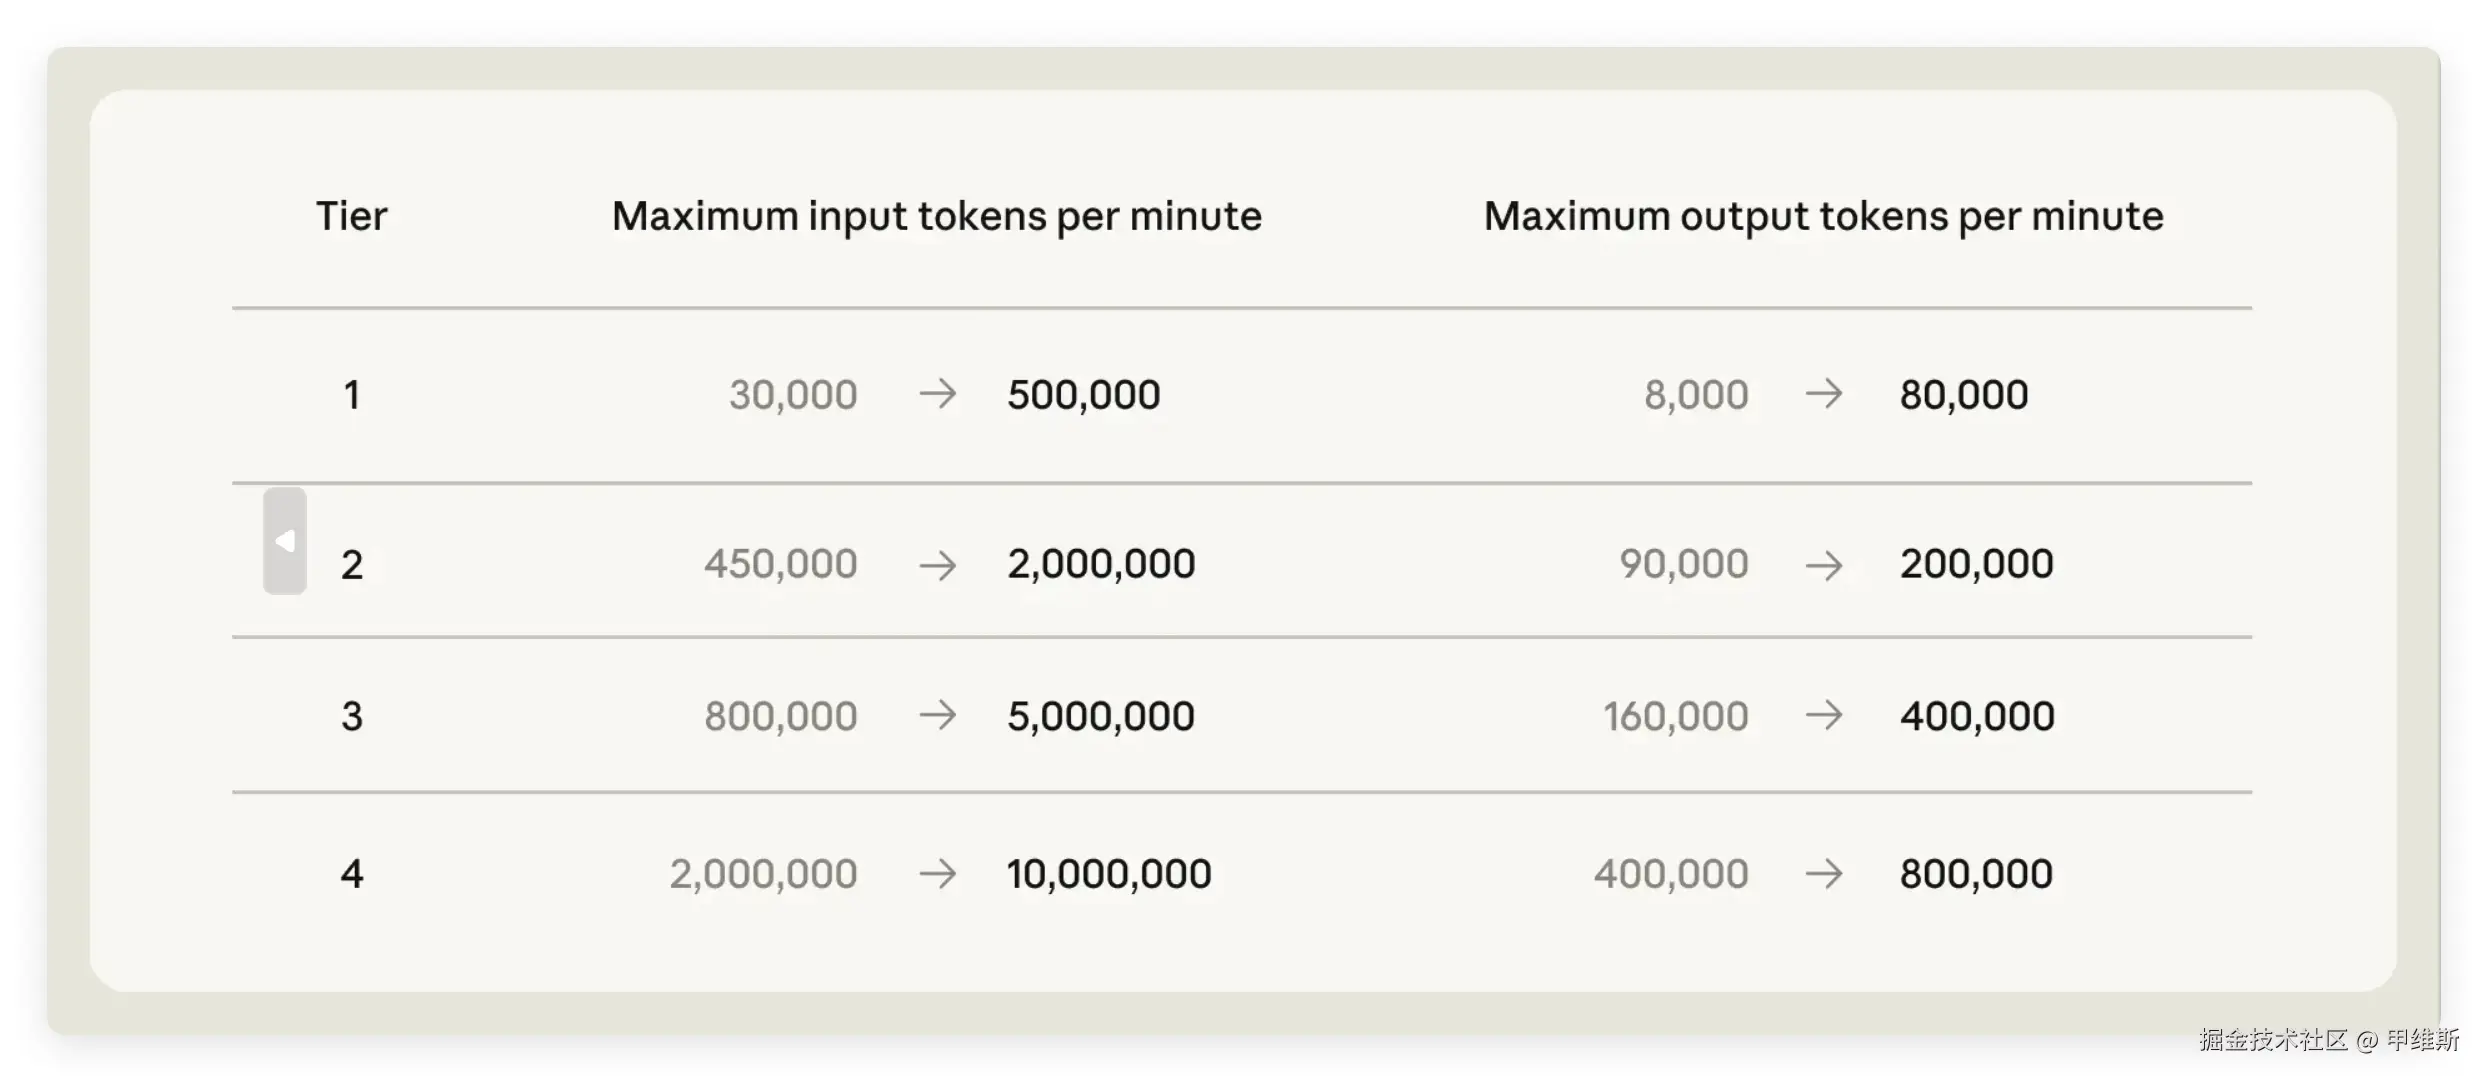
Task: Click tier number 3 cell
Action: point(351,716)
